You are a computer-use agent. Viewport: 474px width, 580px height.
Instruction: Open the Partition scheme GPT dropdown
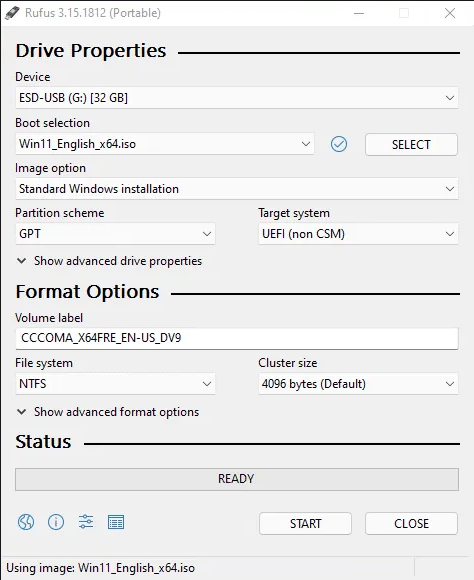point(115,234)
